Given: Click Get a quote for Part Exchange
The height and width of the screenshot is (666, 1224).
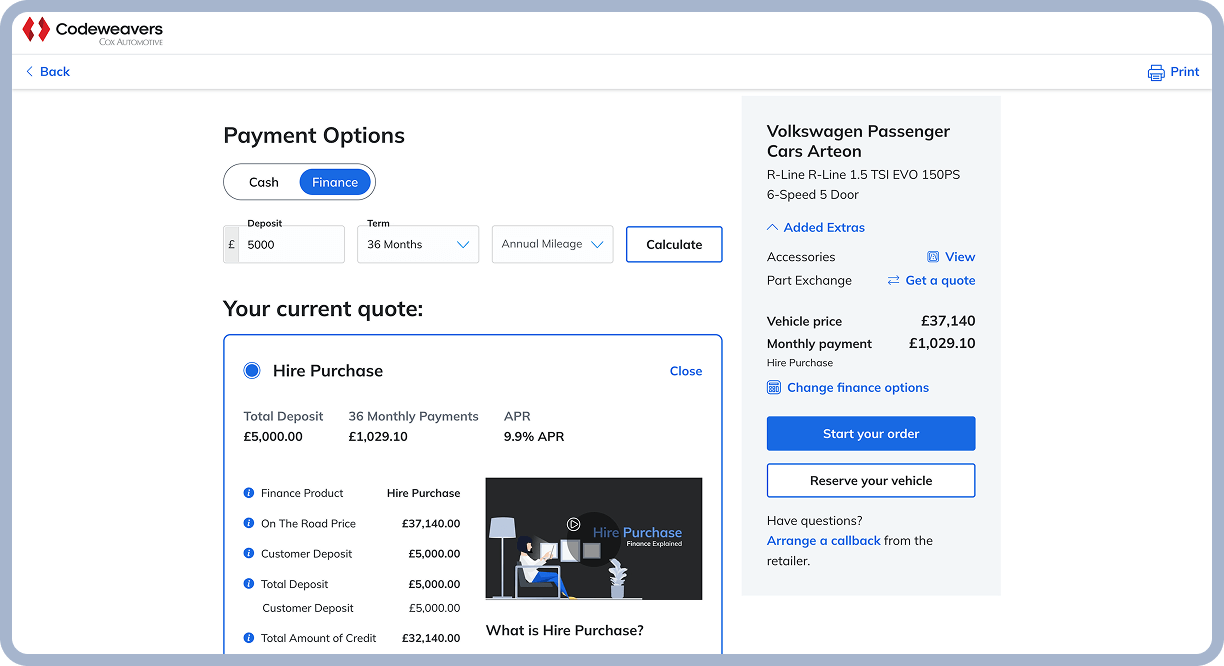Looking at the screenshot, I should pos(940,281).
